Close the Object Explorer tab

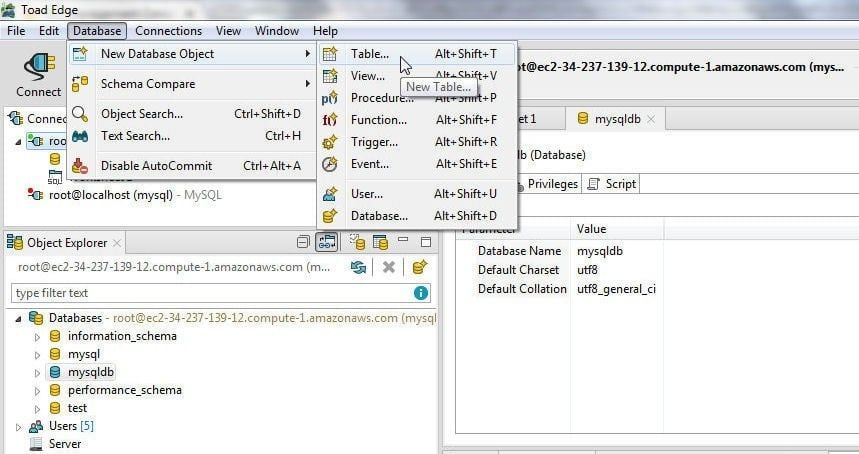pos(117,243)
